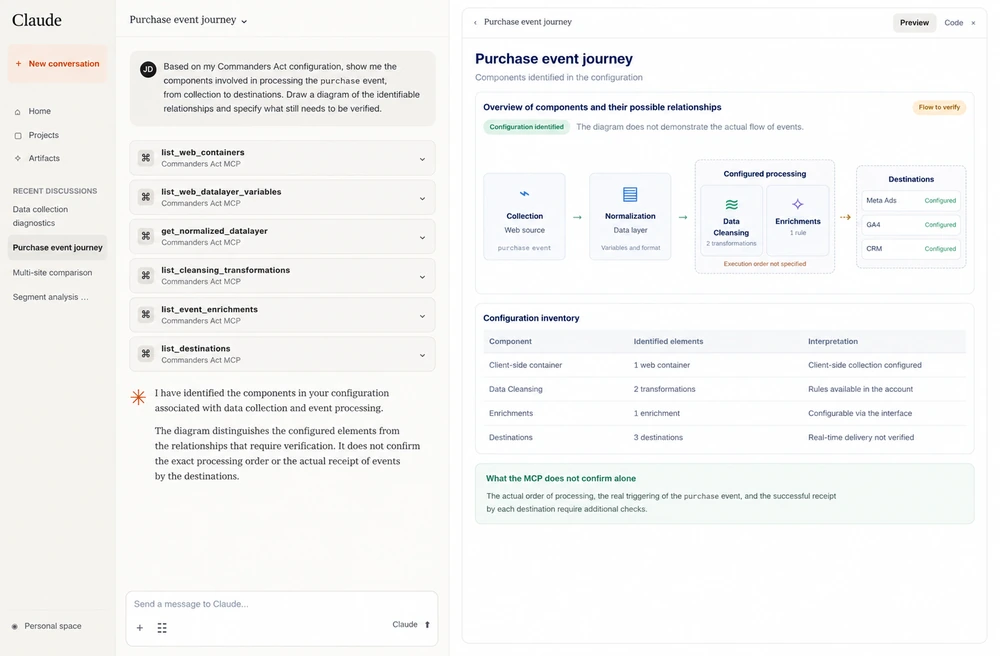1000x656 pixels.
Task: Expand the list_web_datalayer_variables tool call
Action: tap(422, 198)
